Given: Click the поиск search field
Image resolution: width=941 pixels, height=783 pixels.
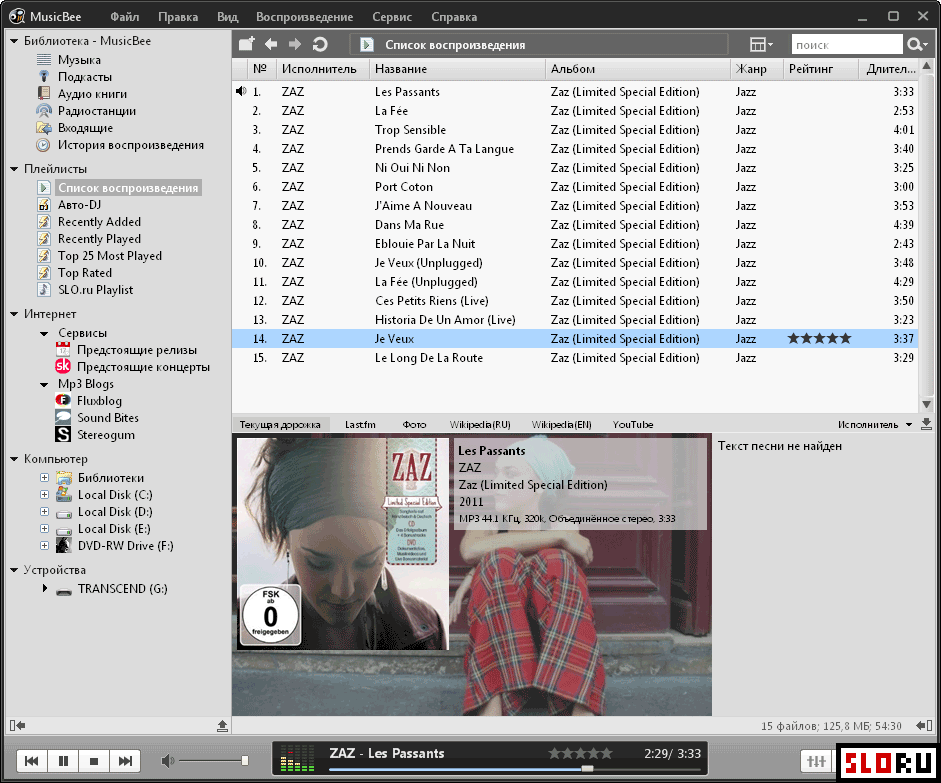Looking at the screenshot, I should coord(847,44).
